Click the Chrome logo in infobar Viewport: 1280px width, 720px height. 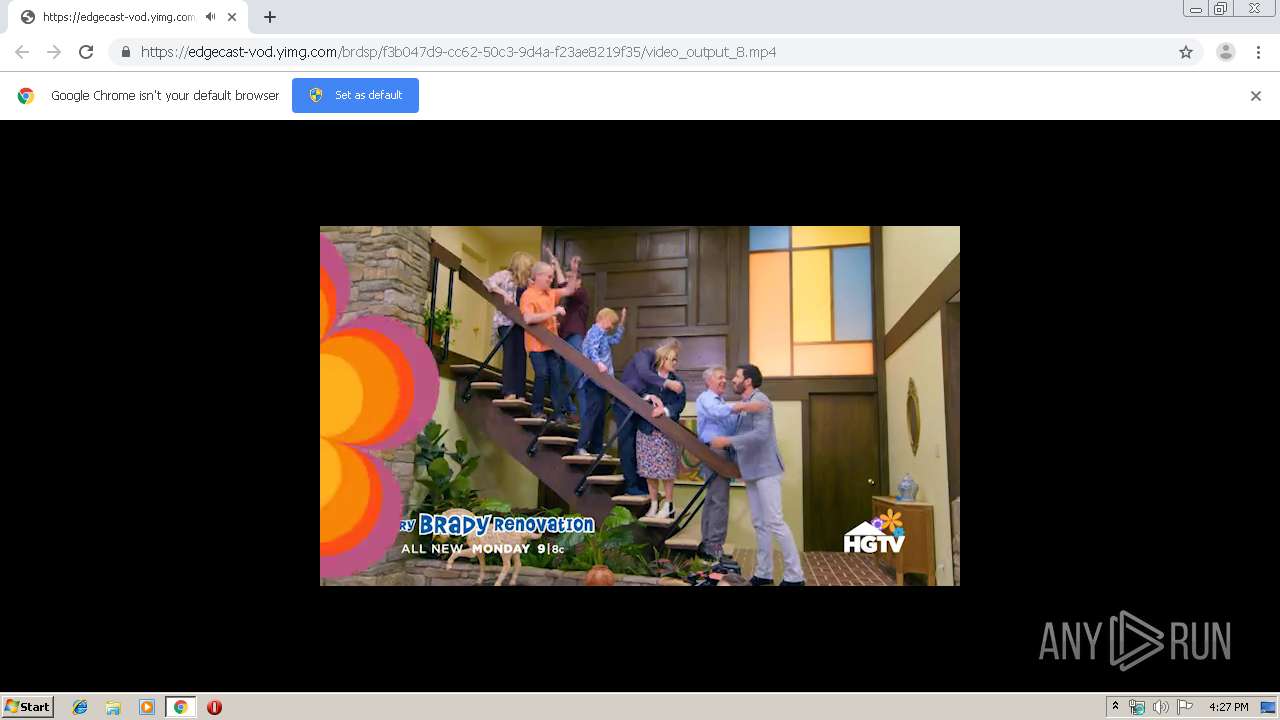[26, 96]
